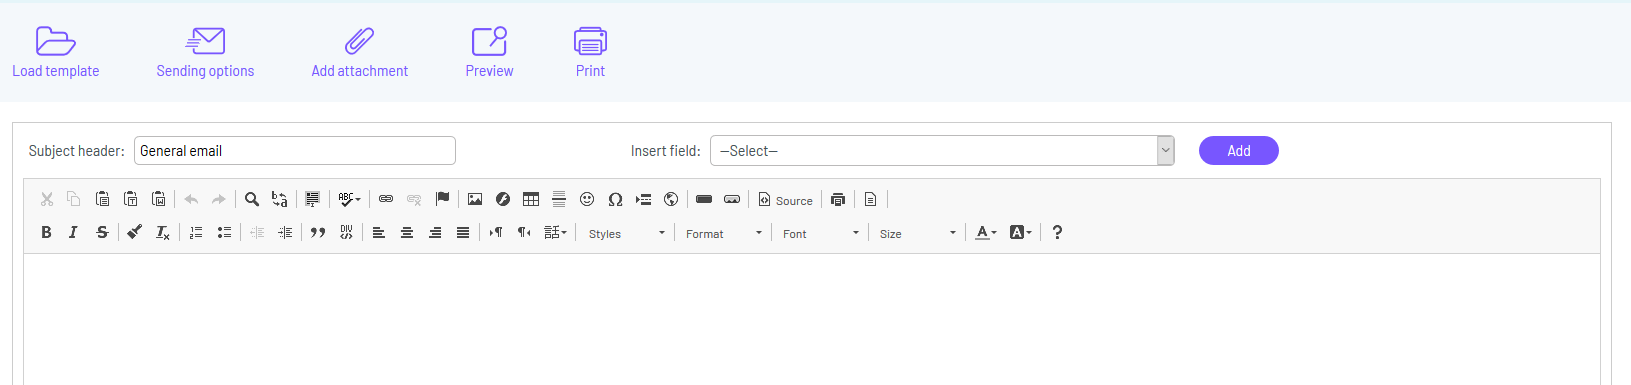Open the smiley emoticon picker
Viewport: 1631px width, 385px height.
[587, 199]
